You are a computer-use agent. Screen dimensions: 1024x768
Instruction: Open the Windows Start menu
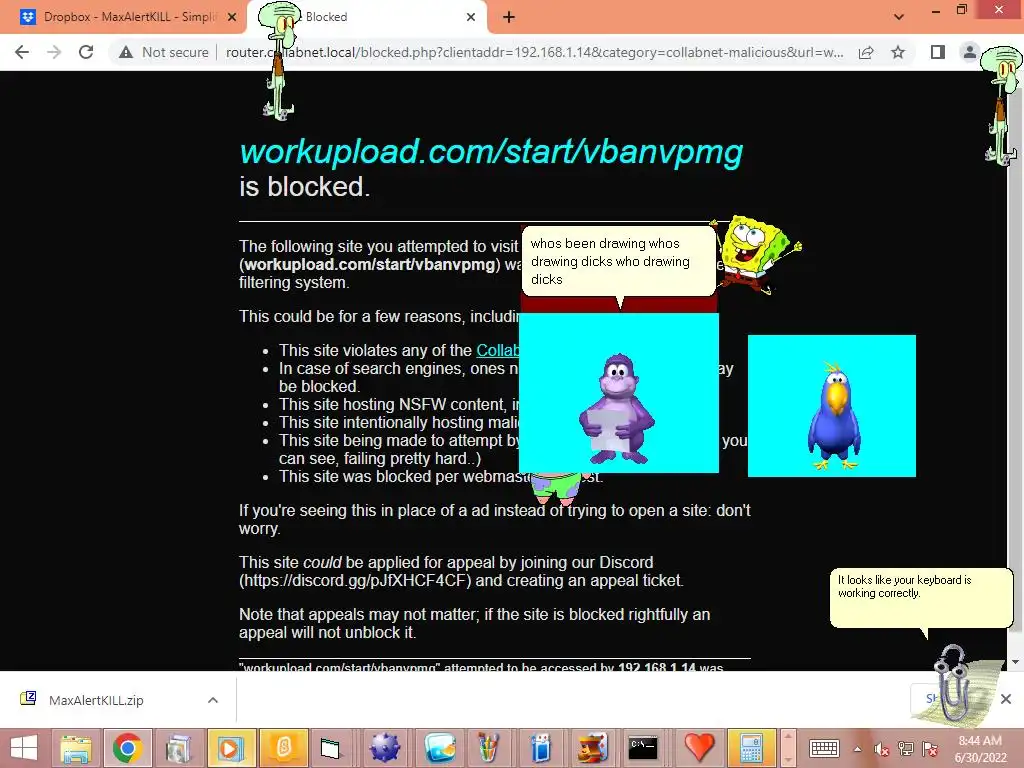24,748
